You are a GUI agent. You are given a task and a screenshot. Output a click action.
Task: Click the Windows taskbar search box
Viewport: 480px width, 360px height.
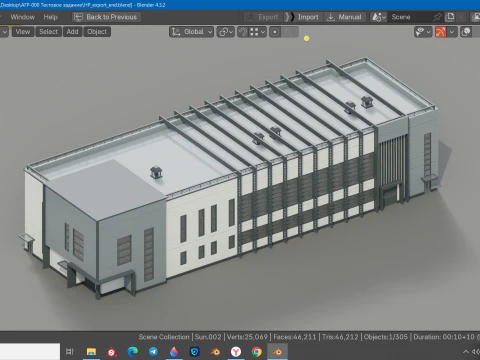pos(30,351)
